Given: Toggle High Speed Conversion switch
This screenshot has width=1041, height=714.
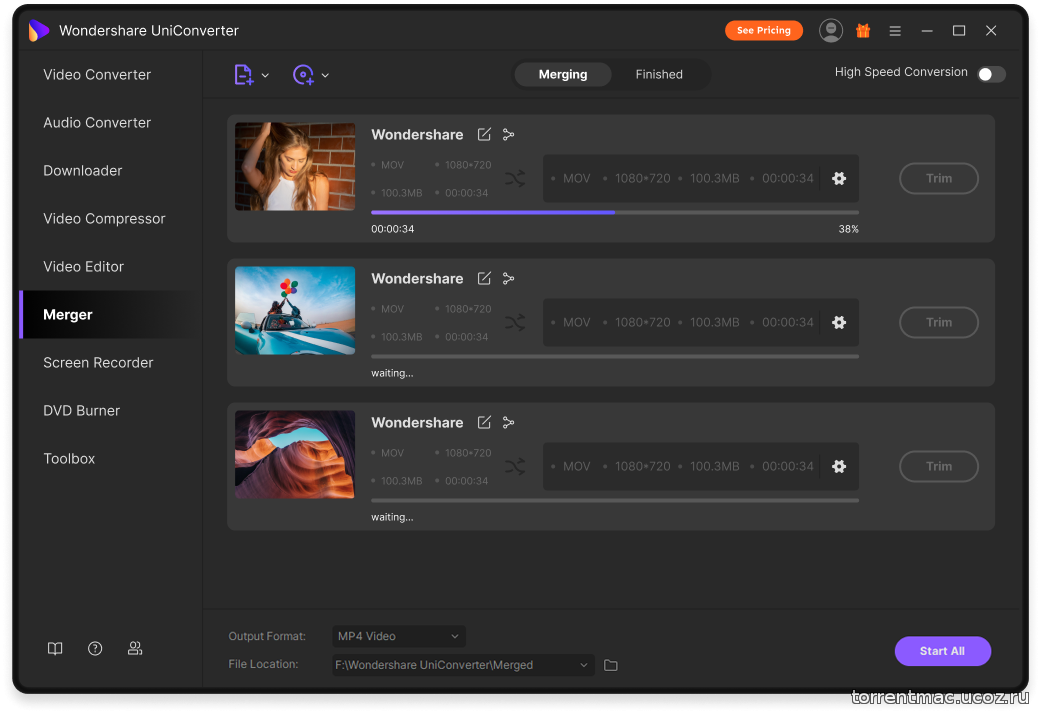Looking at the screenshot, I should pos(991,74).
